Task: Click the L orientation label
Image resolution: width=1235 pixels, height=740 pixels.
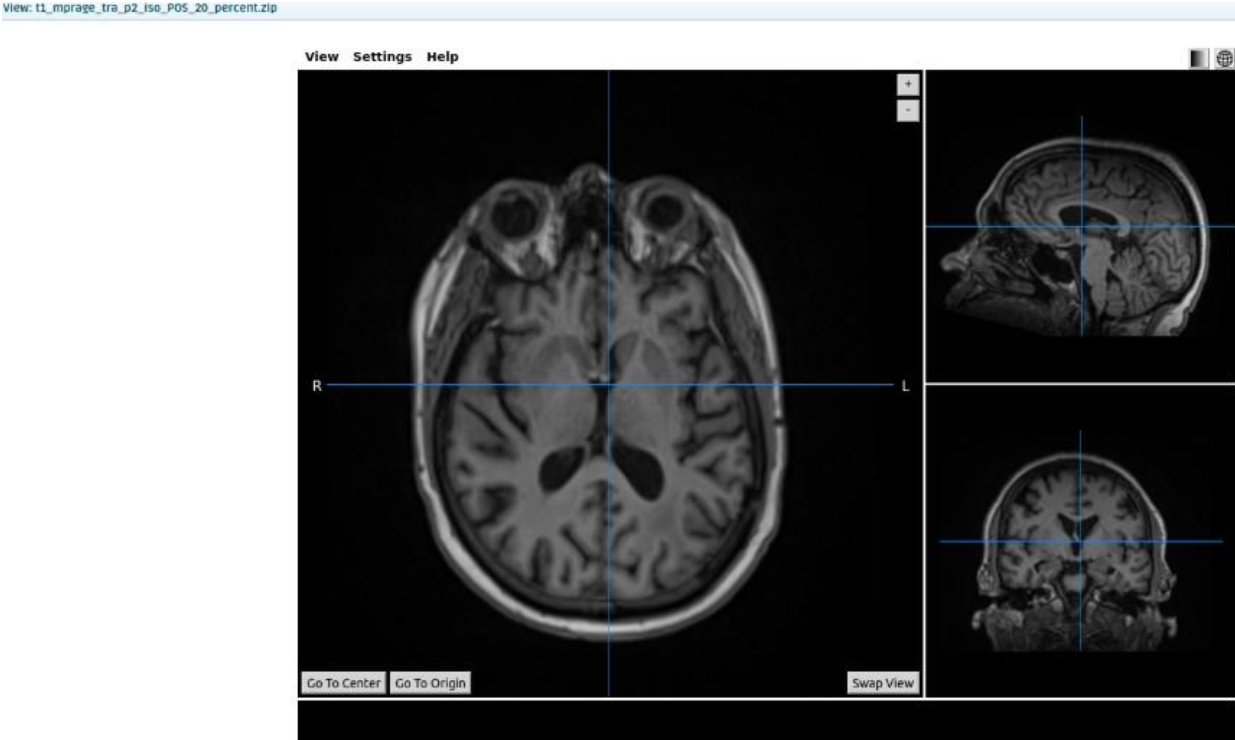Action: point(906,386)
